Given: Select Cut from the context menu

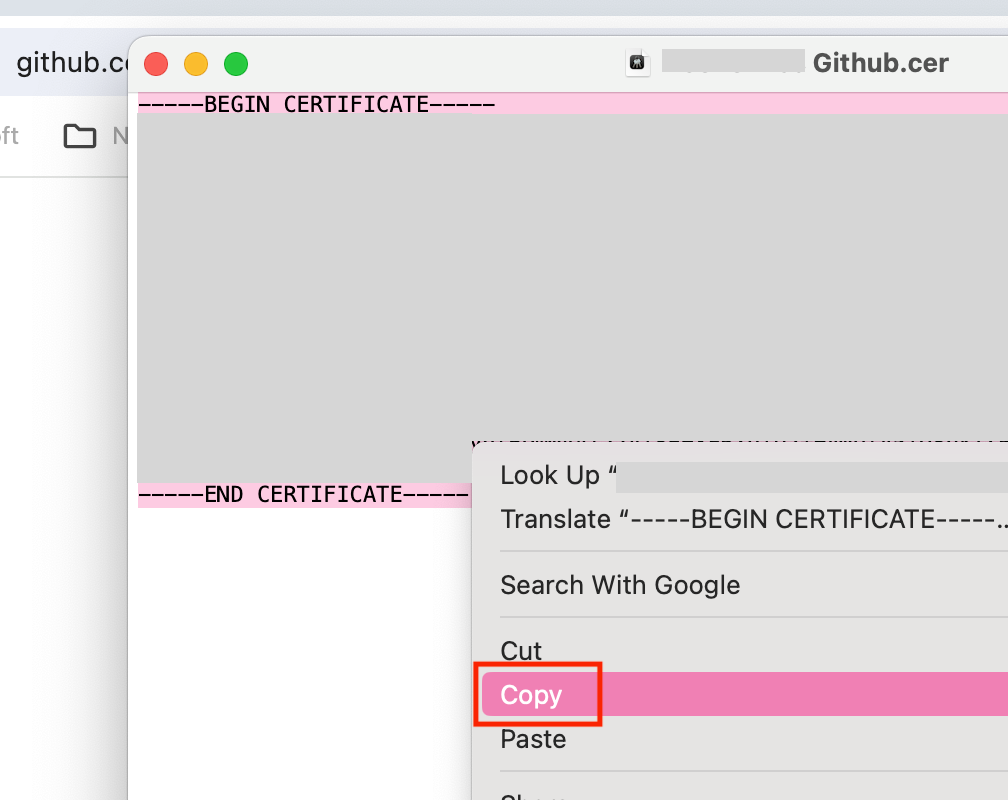Looking at the screenshot, I should [x=521, y=650].
